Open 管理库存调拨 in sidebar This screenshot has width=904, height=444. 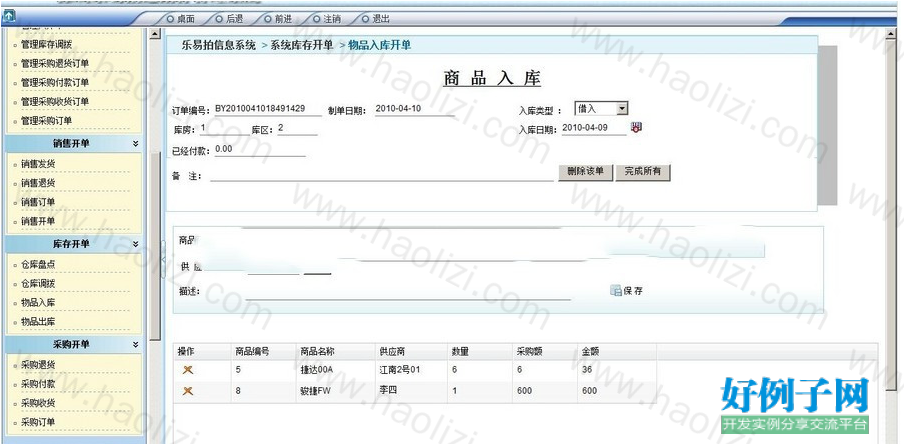pyautogui.click(x=46, y=44)
